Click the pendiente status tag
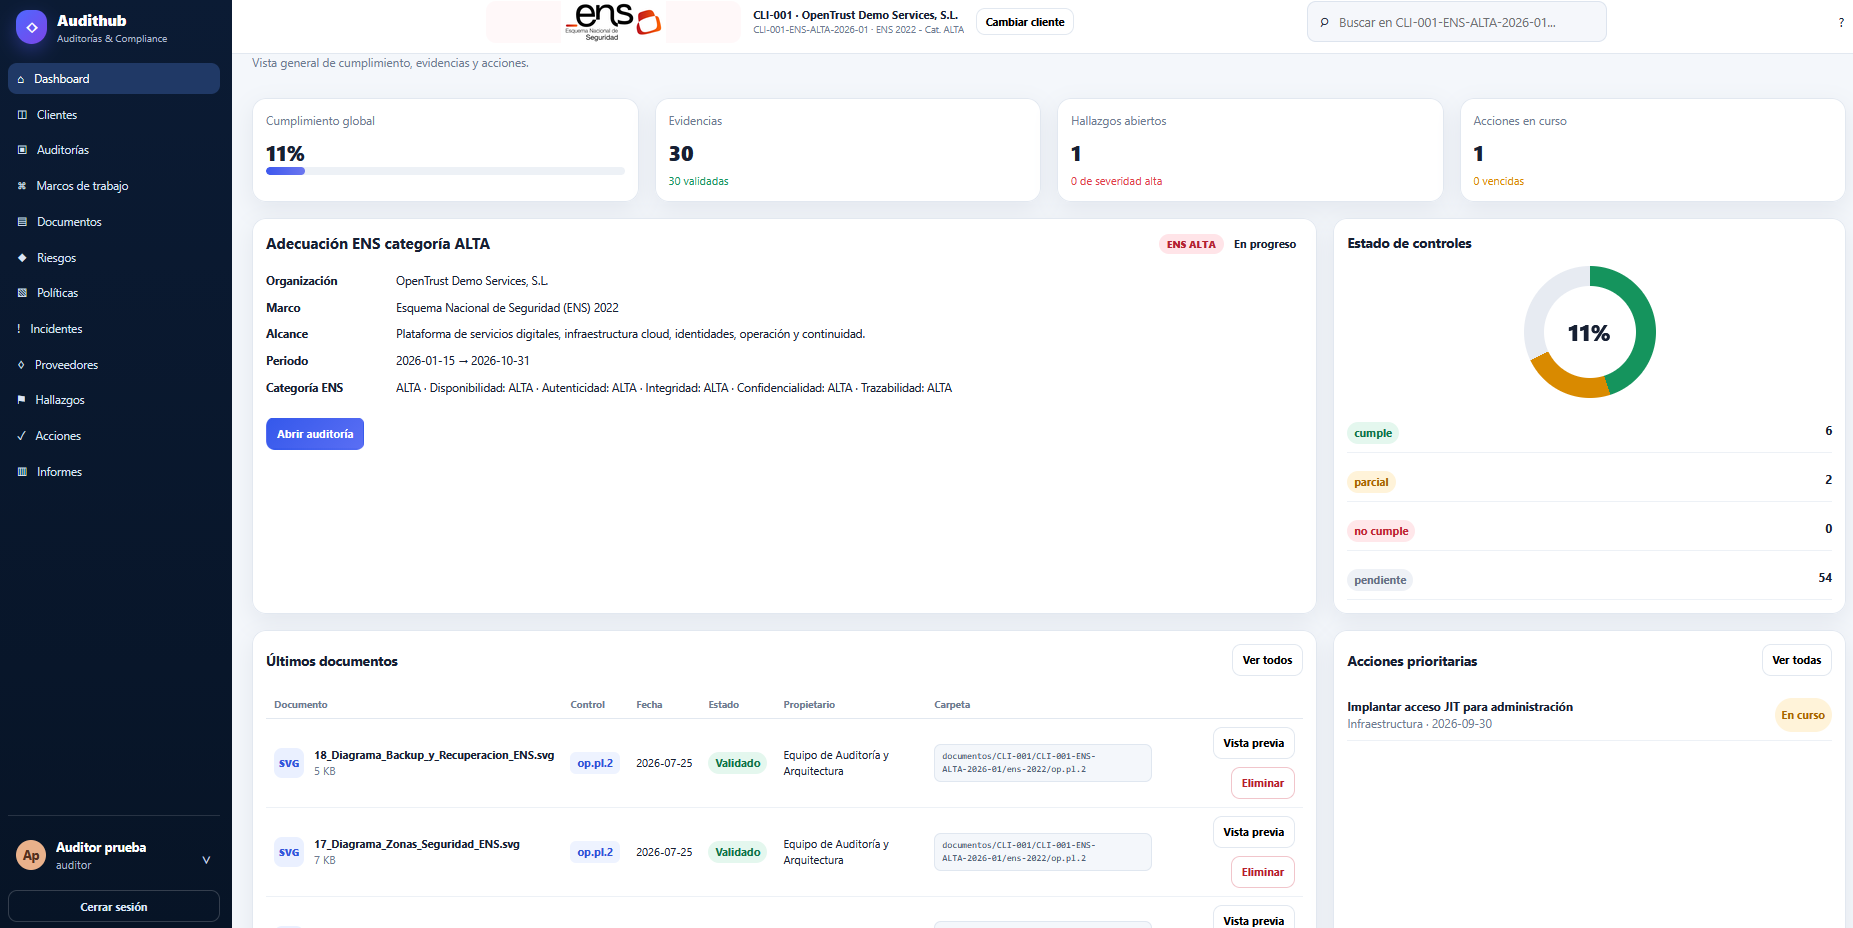 (x=1380, y=580)
